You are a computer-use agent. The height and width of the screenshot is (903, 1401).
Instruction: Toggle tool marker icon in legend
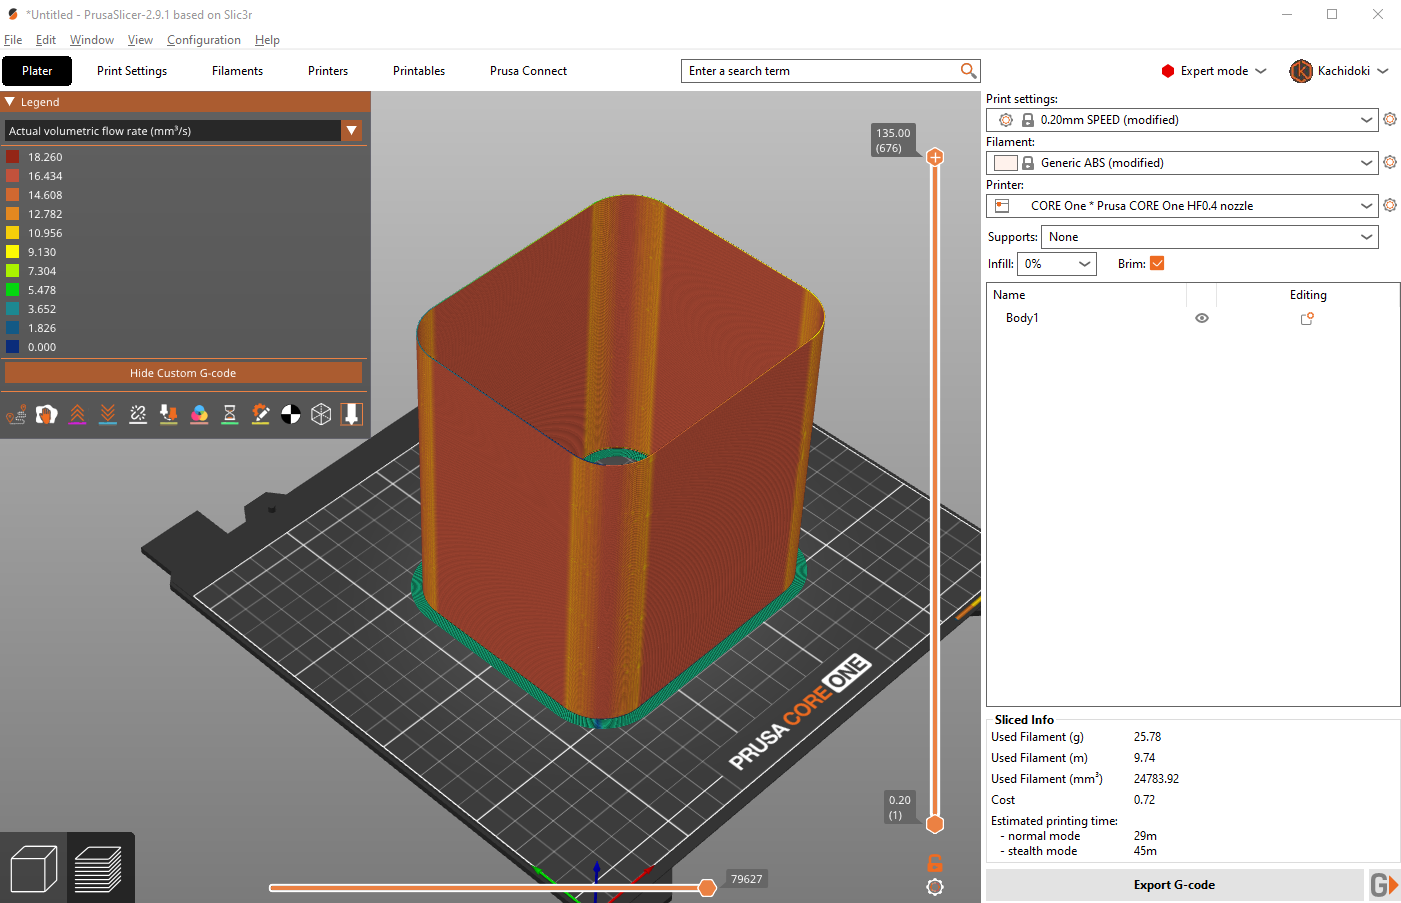pos(351,414)
